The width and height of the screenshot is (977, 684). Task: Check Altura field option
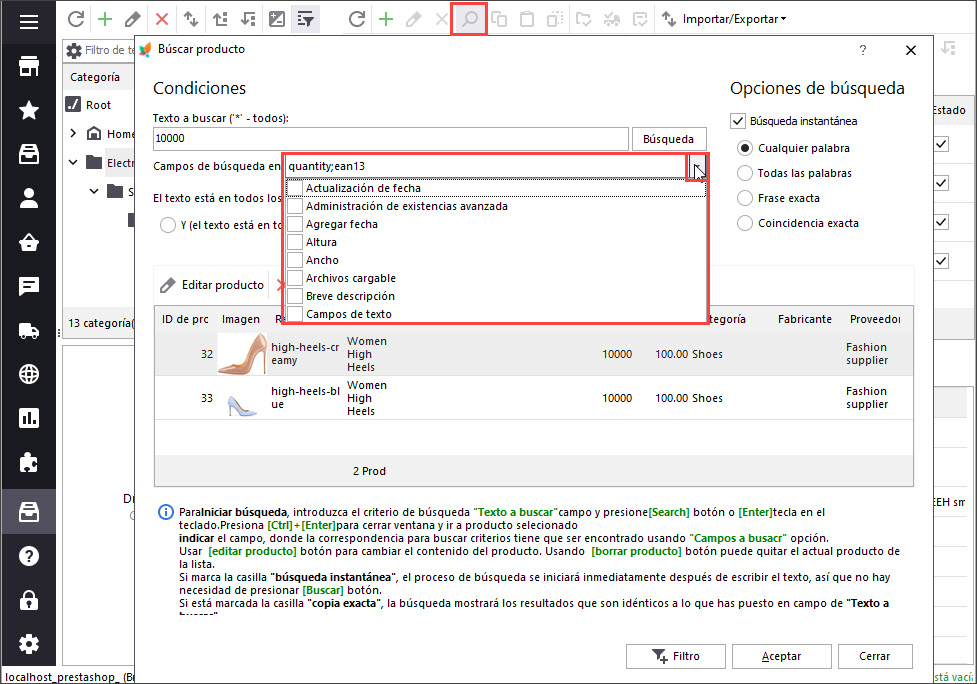pyautogui.click(x=295, y=242)
